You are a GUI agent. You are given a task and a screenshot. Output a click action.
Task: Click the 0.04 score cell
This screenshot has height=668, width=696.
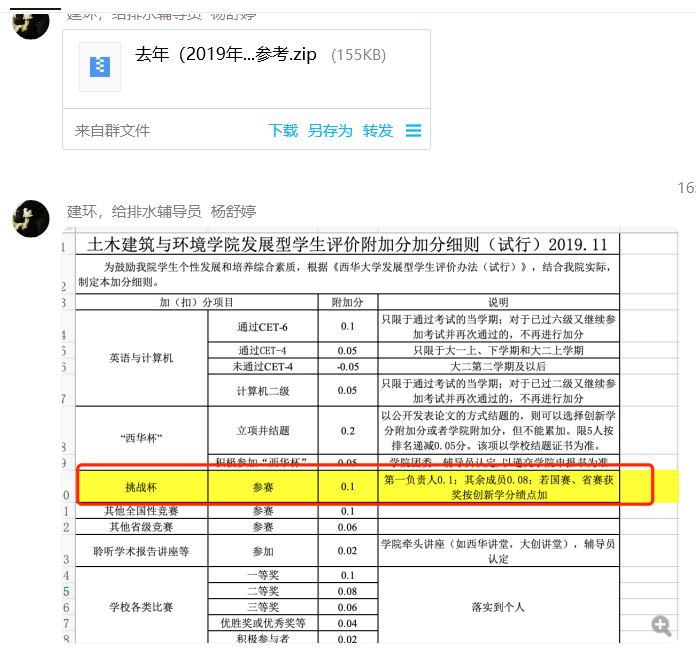[348, 623]
